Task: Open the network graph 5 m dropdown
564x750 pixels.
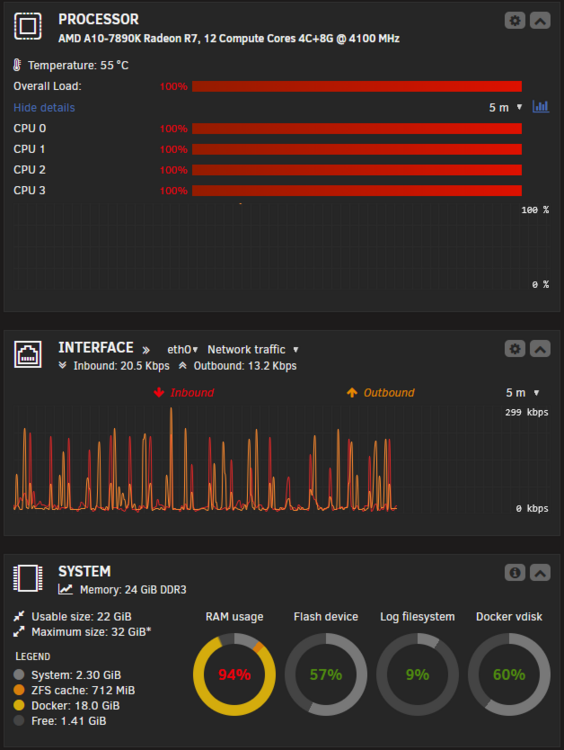Action: (522, 393)
